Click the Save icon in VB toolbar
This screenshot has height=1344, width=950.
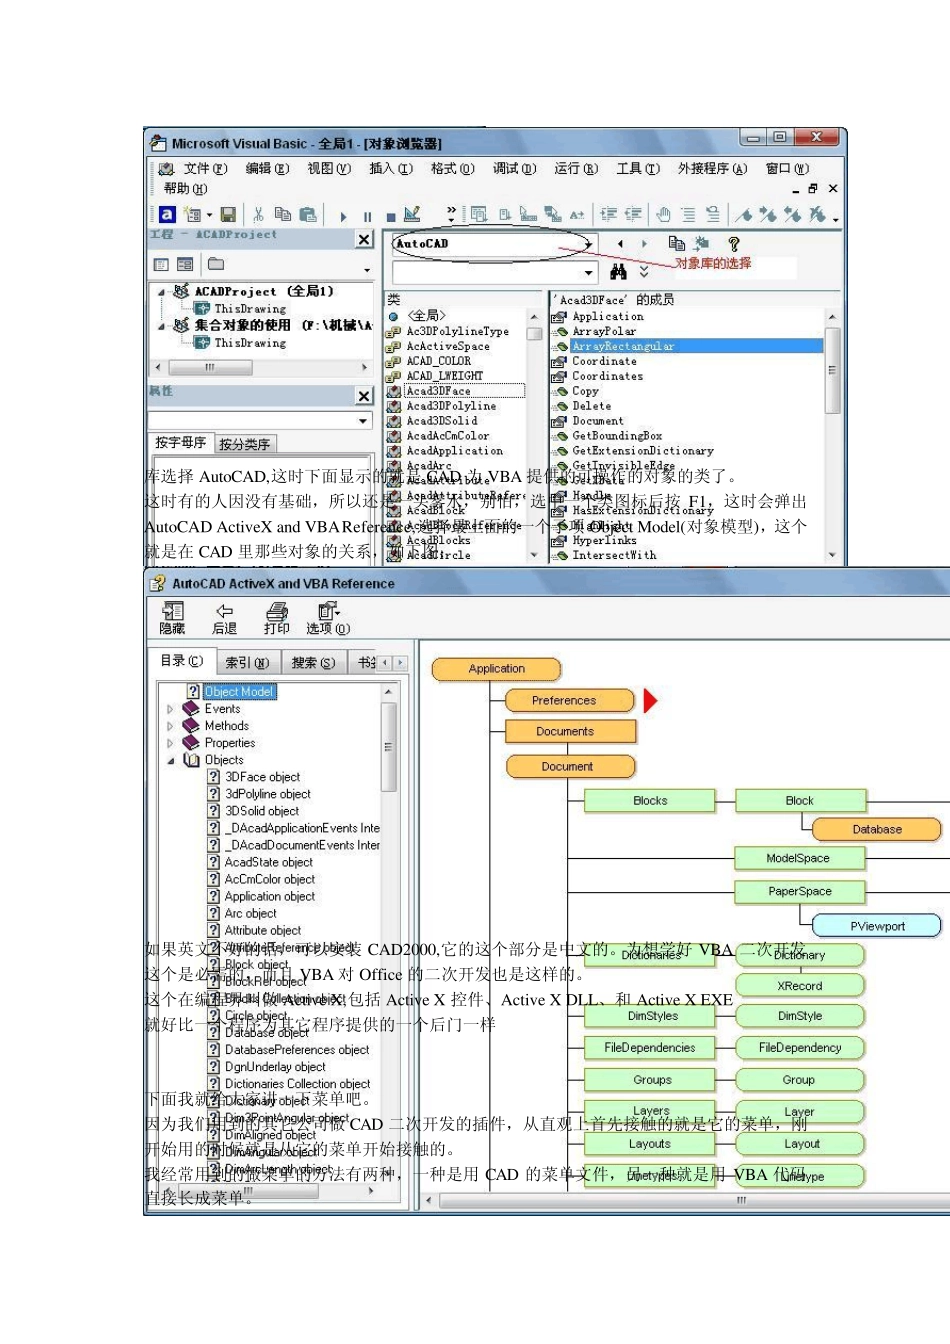click(x=228, y=214)
